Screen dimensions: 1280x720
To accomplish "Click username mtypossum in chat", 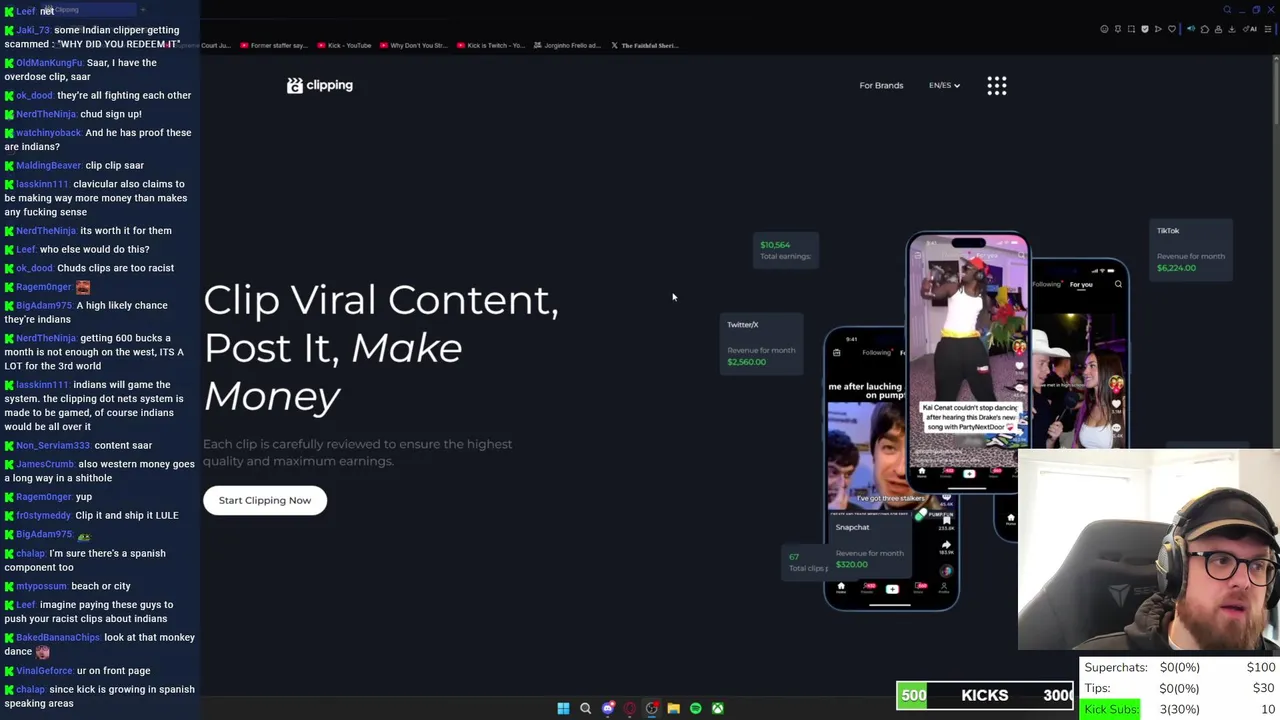I will 41,586.
